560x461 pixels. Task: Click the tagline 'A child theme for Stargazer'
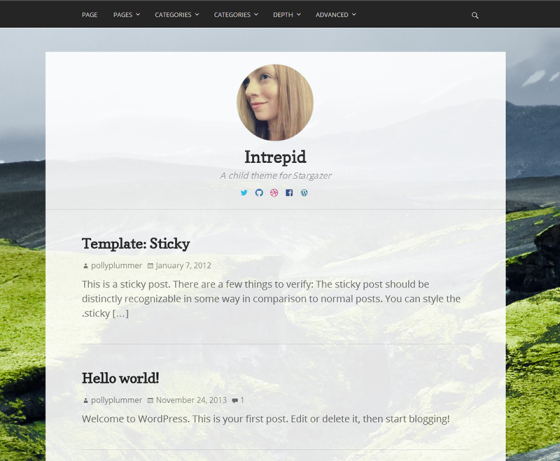click(x=275, y=176)
